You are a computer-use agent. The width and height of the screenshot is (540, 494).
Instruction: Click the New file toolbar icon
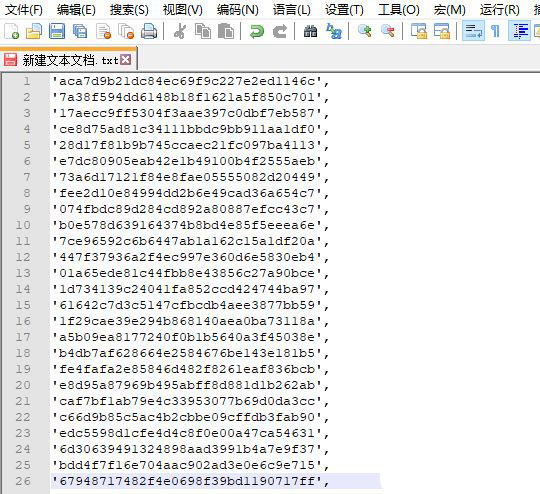coord(11,31)
